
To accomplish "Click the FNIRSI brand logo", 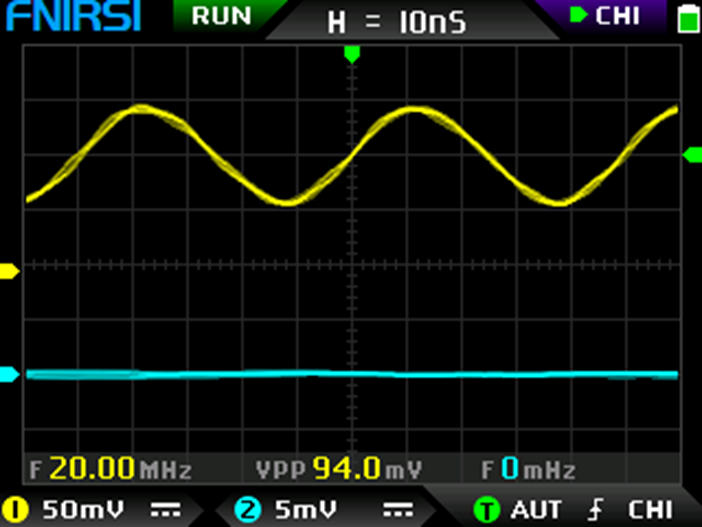I will (71, 17).
